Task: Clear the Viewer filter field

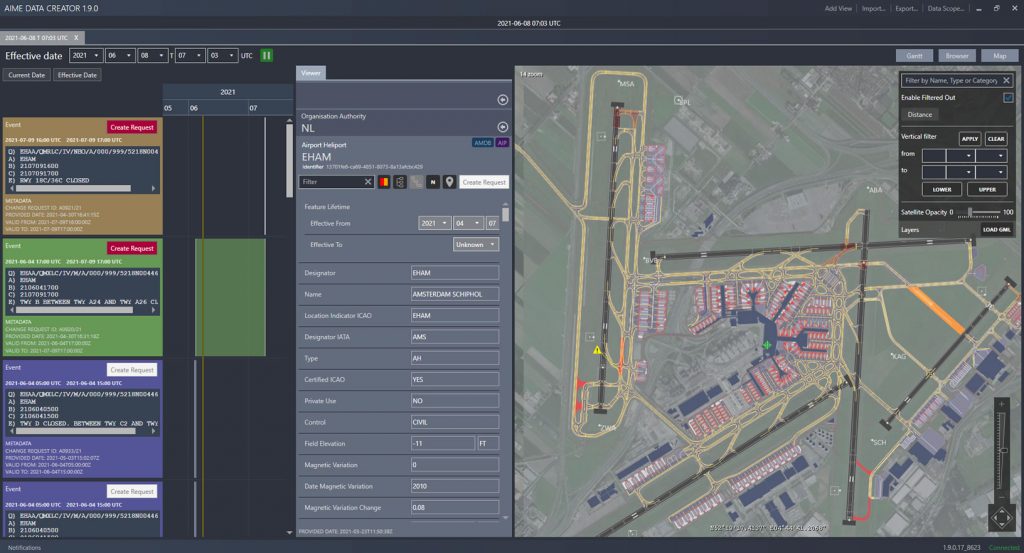Action: click(368, 182)
